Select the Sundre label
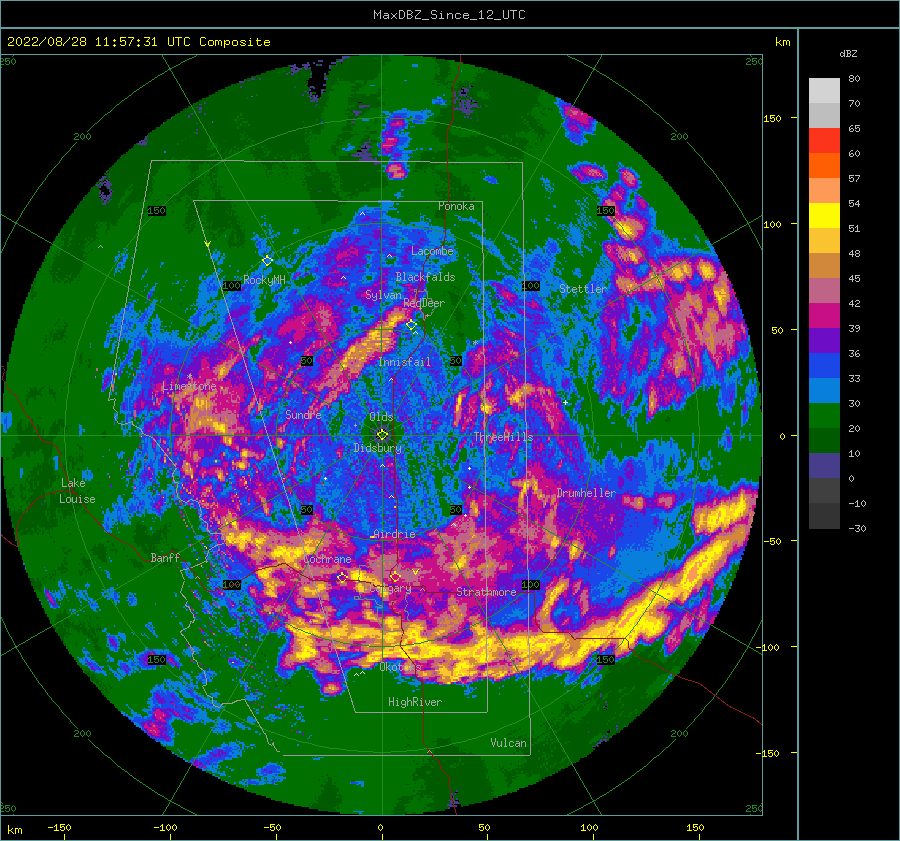The height and width of the screenshot is (841, 900). (x=303, y=414)
